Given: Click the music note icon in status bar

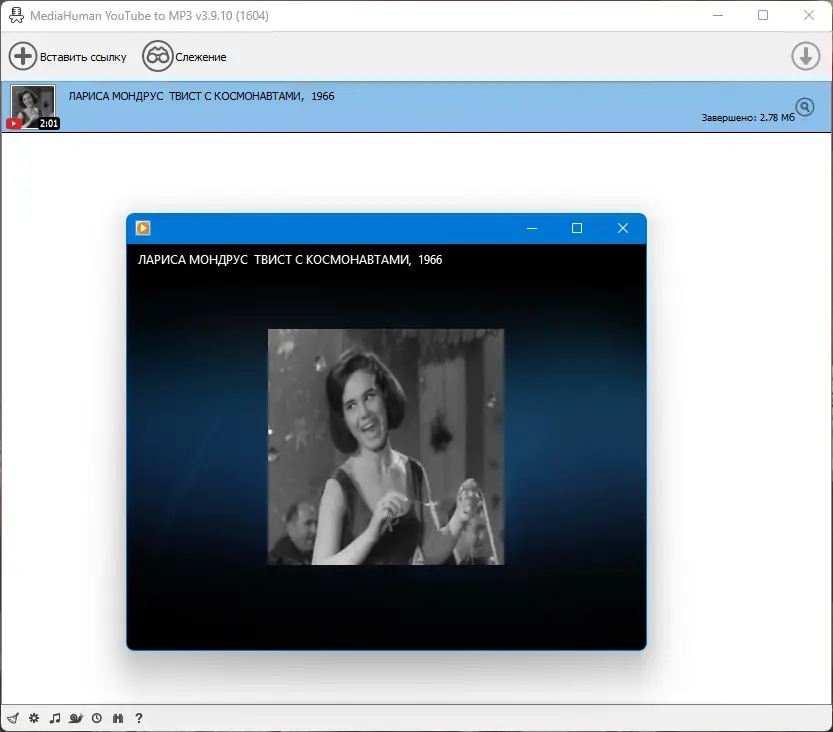Looking at the screenshot, I should coord(55,718).
